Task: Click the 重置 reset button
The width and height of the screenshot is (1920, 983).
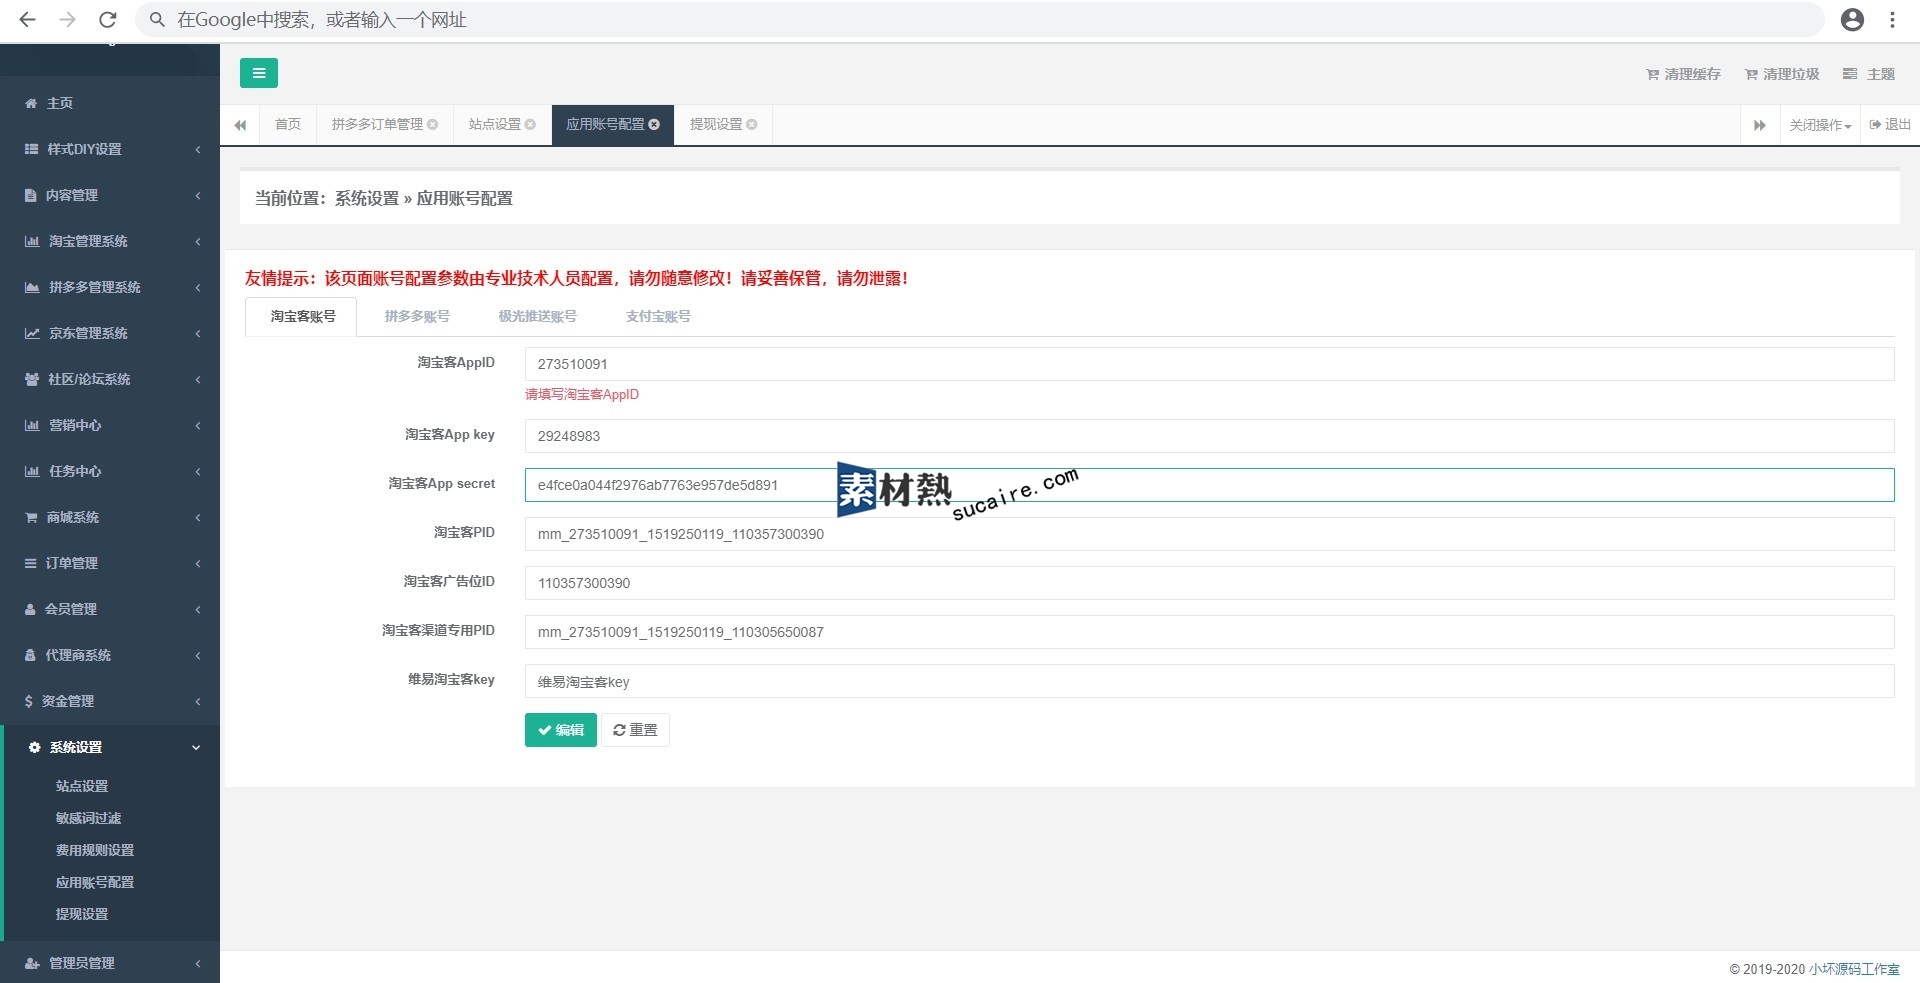Action: 635,730
